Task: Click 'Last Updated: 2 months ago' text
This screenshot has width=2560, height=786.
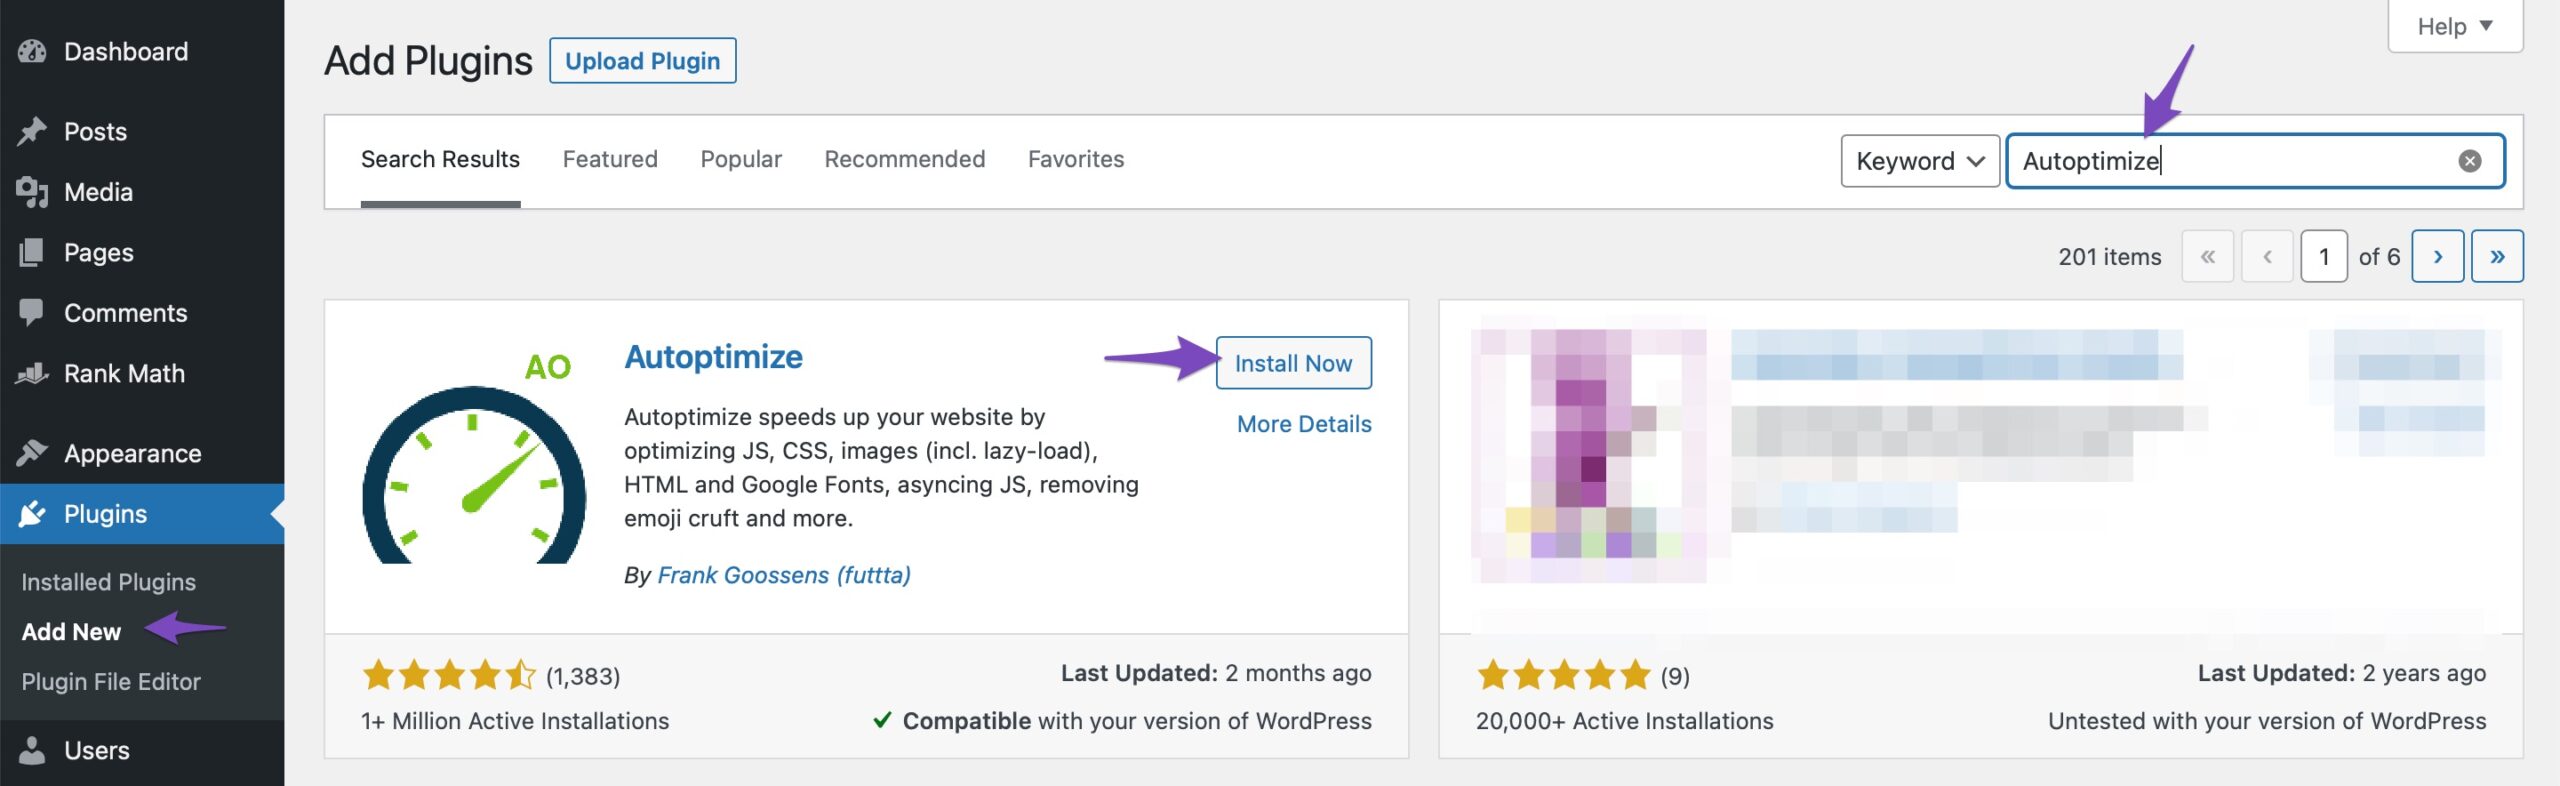Action: pyautogui.click(x=1216, y=674)
